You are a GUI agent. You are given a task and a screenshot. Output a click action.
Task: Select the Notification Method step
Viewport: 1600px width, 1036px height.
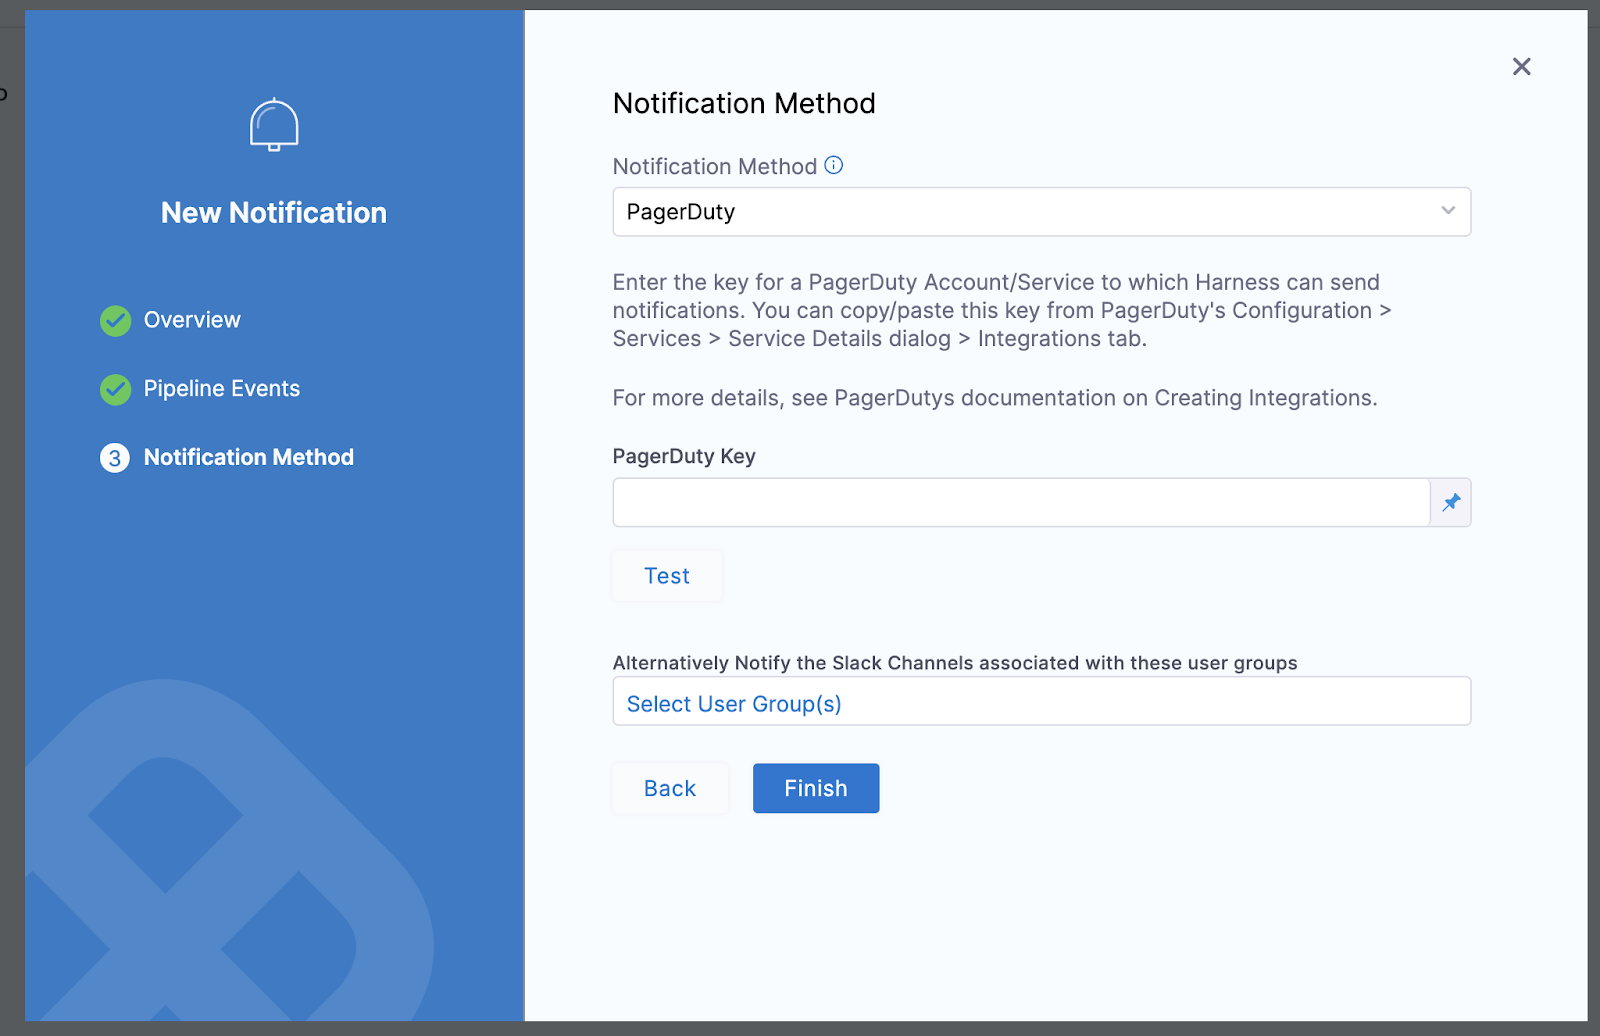point(249,457)
